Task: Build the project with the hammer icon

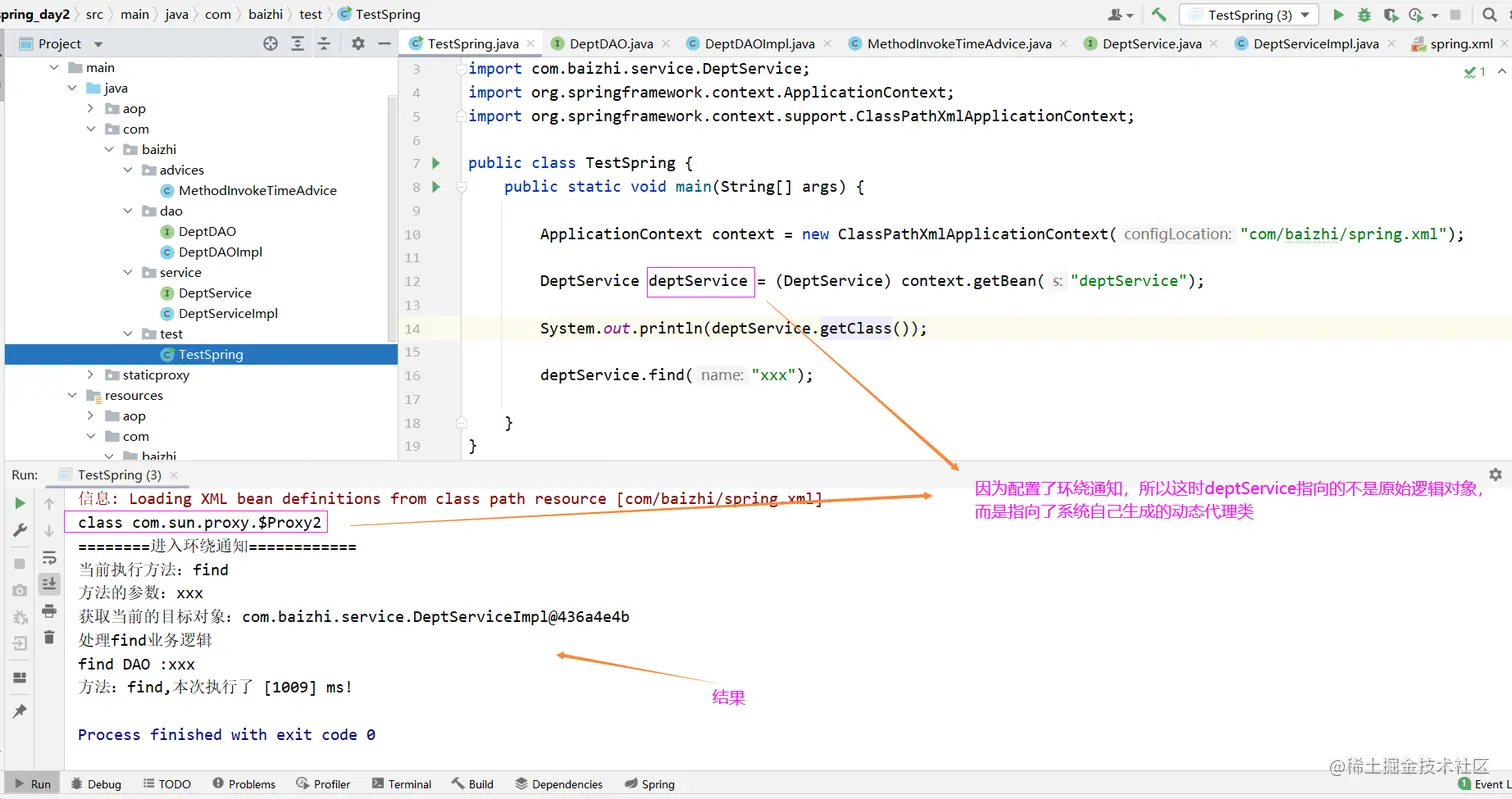Action: [1159, 15]
